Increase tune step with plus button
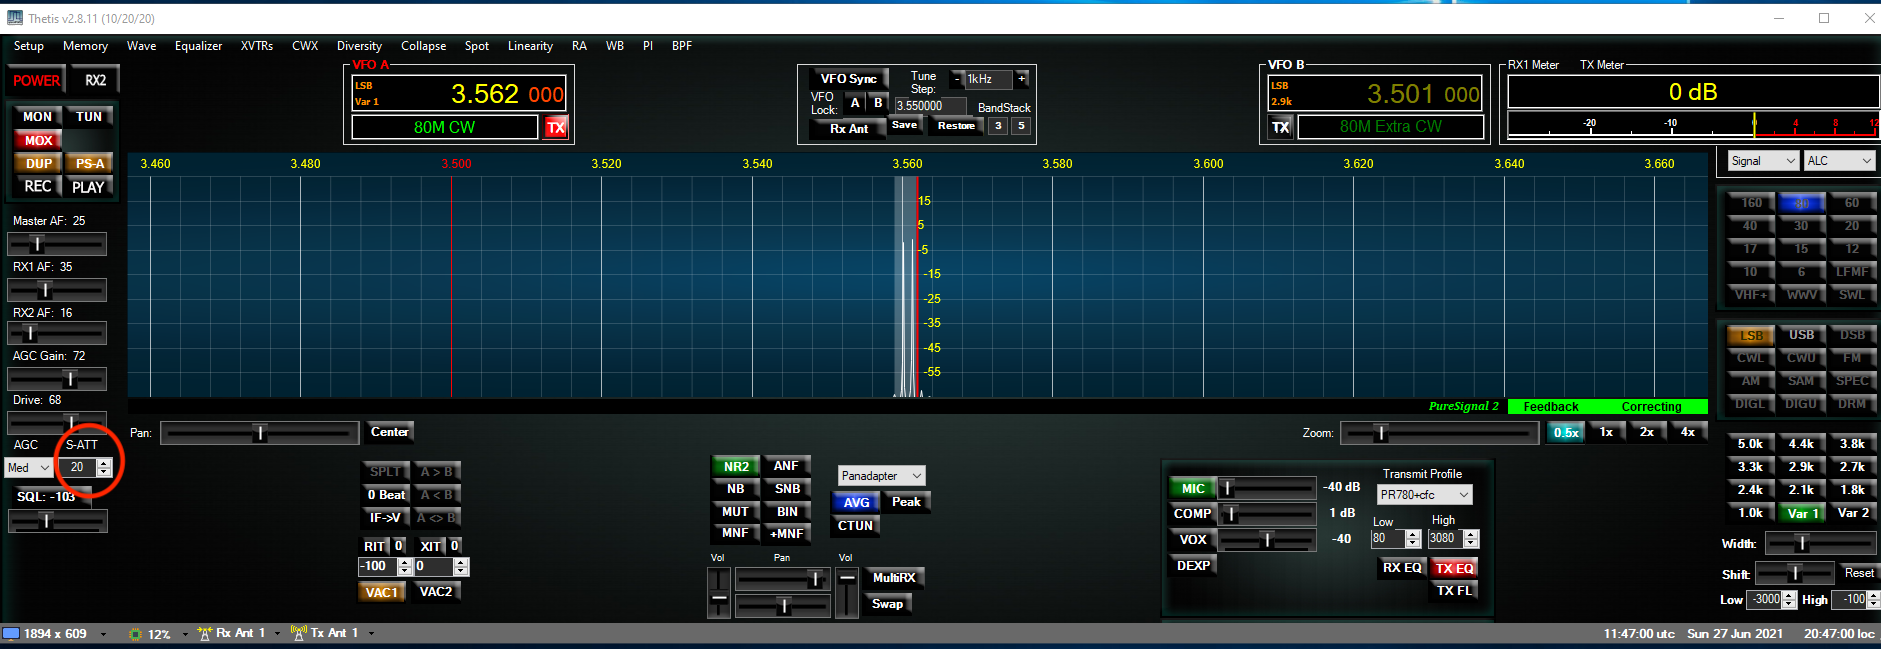 point(1021,79)
